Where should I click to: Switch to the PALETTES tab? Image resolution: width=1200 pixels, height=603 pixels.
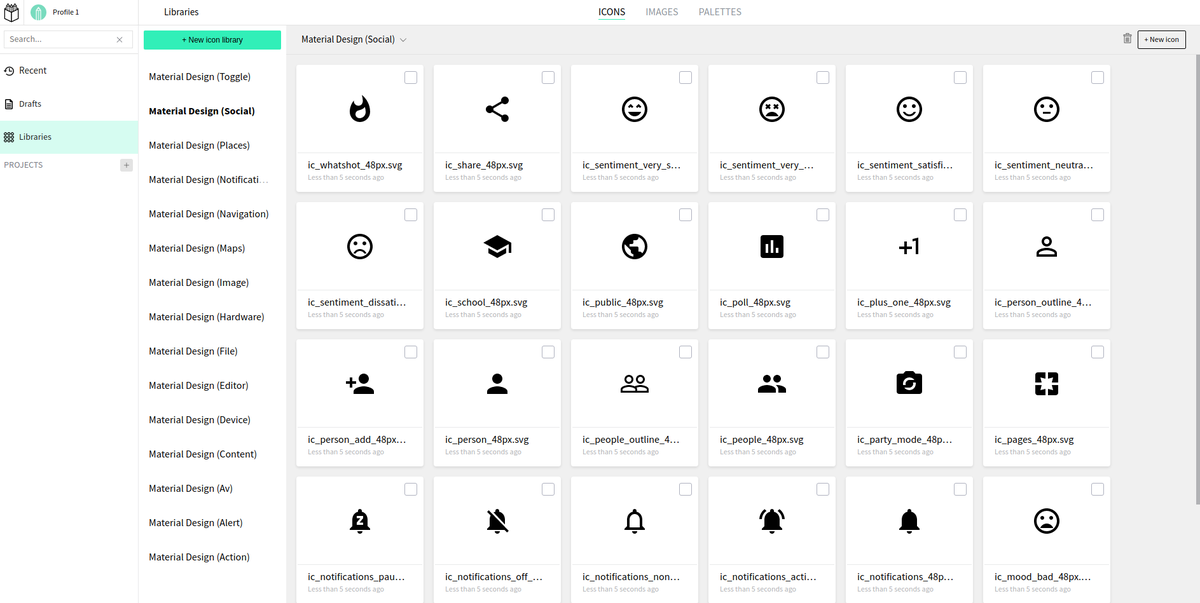point(720,12)
